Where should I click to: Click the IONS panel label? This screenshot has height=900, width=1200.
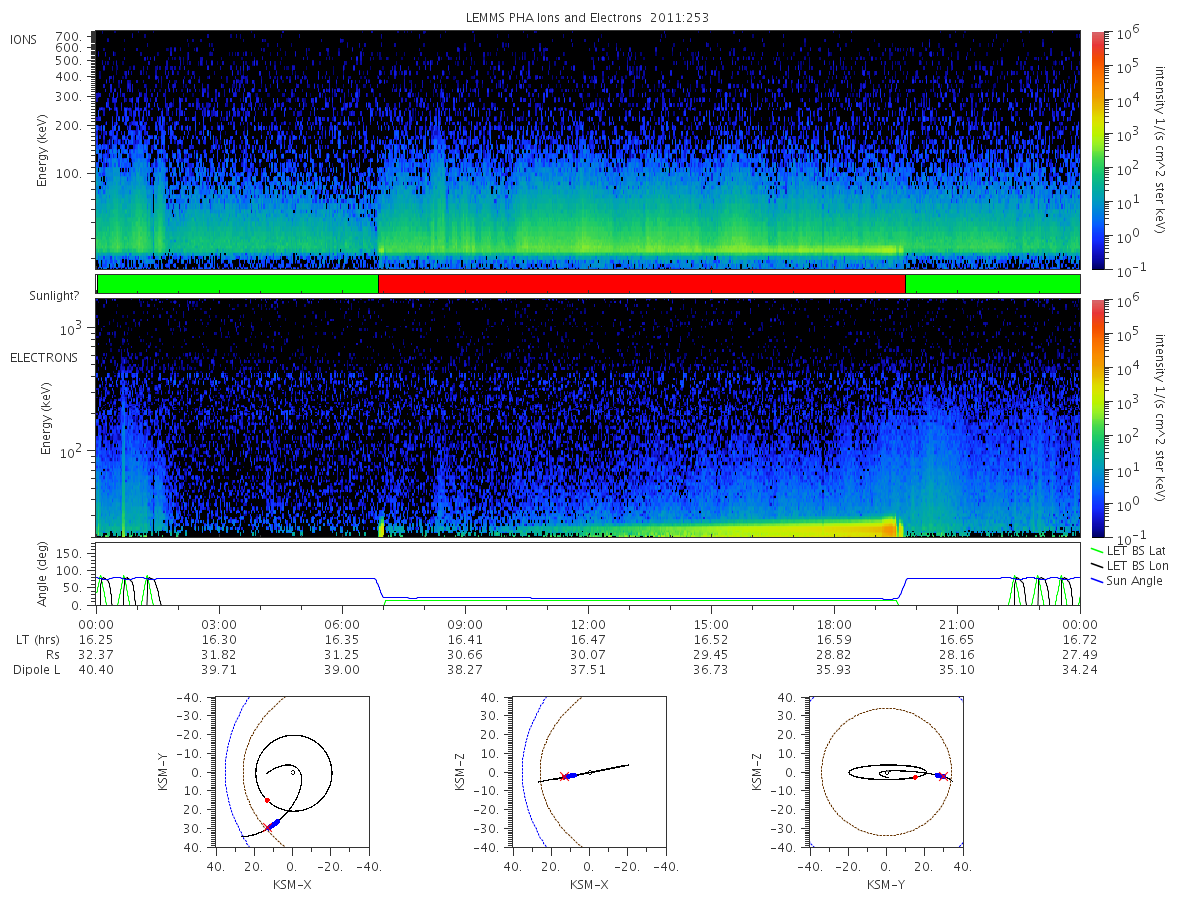[x=25, y=39]
